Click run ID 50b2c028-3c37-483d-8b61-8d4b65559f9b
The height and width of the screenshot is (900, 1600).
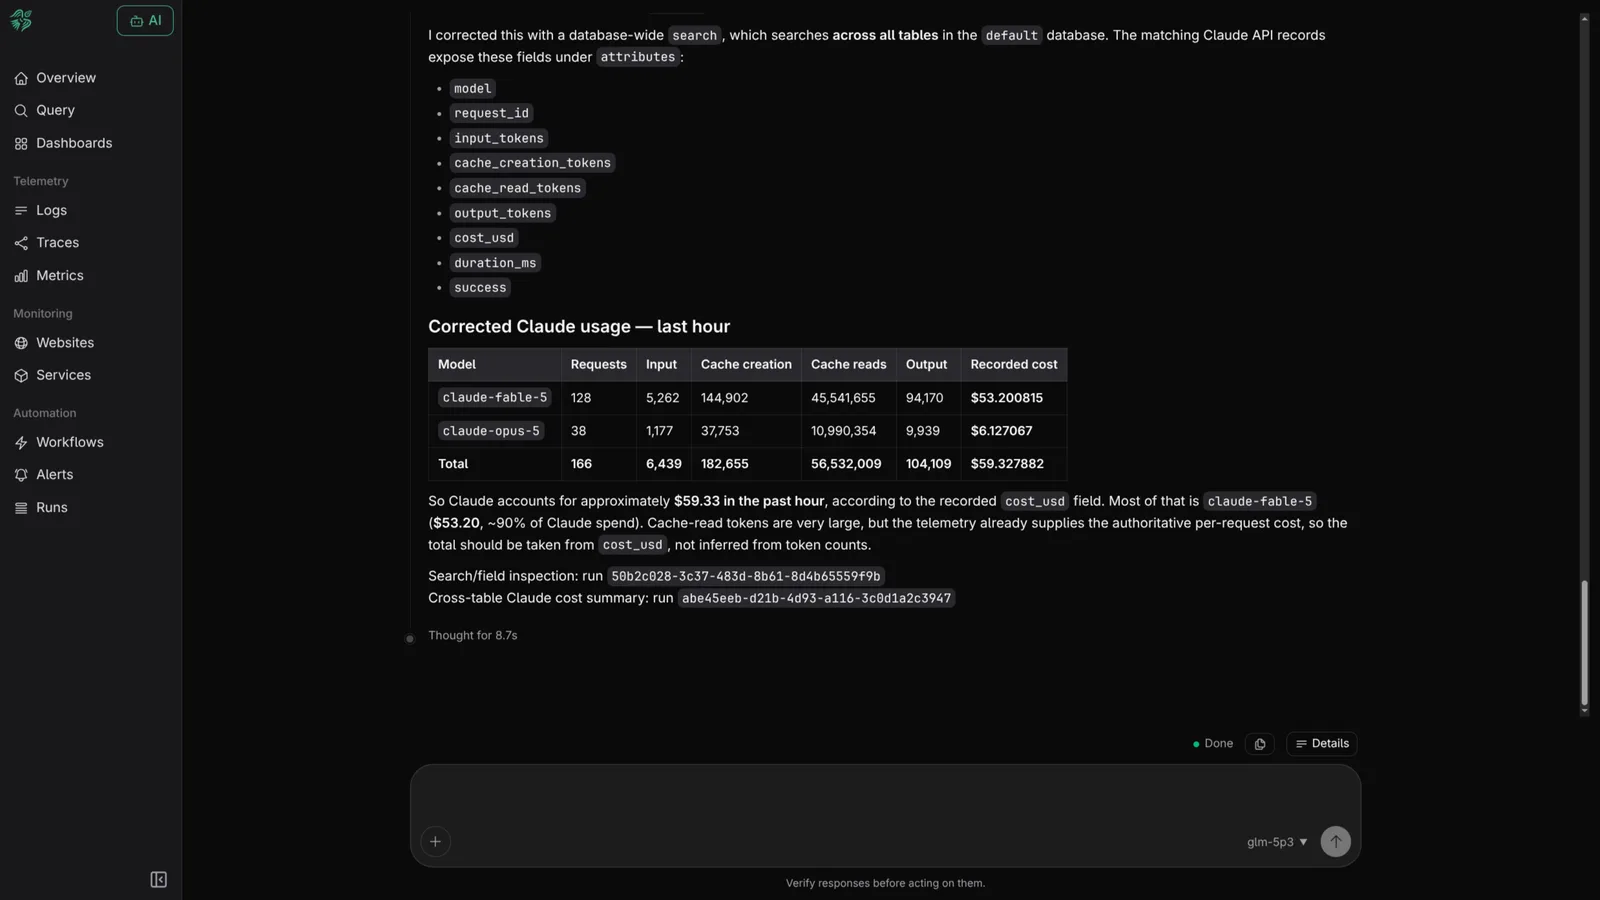pos(746,577)
